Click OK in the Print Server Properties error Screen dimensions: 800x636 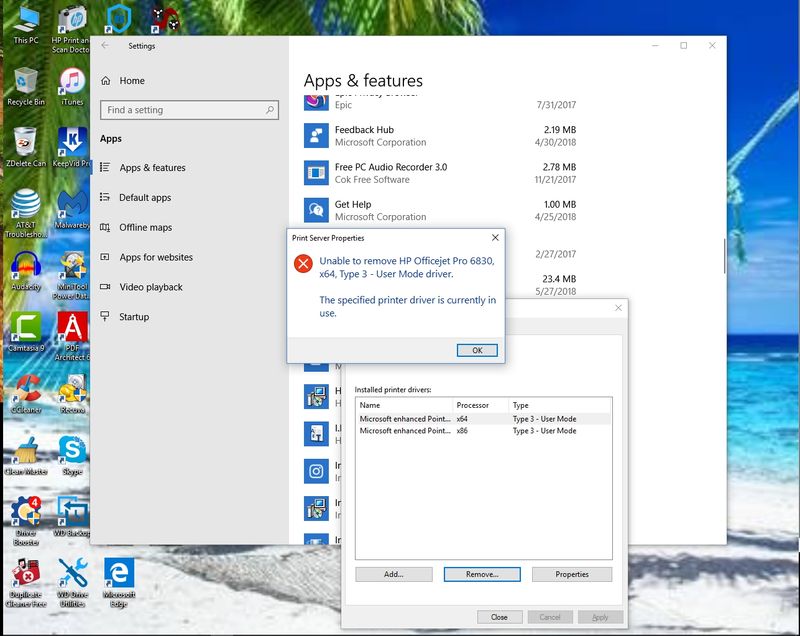(x=477, y=350)
